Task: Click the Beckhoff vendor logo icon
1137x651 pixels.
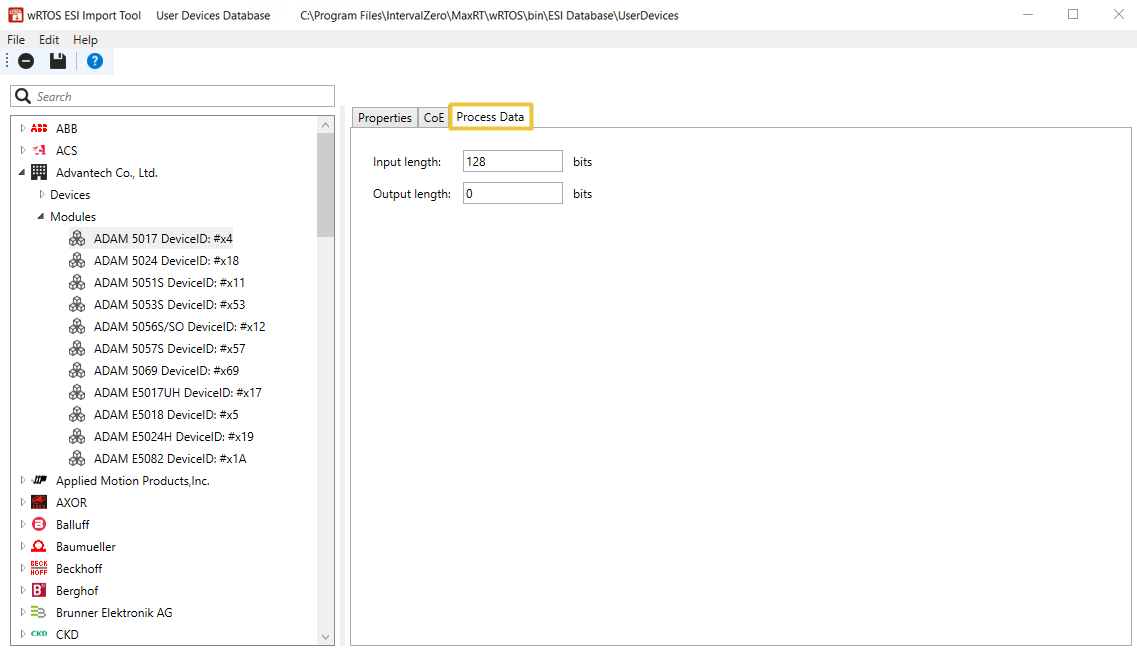Action: tap(39, 569)
